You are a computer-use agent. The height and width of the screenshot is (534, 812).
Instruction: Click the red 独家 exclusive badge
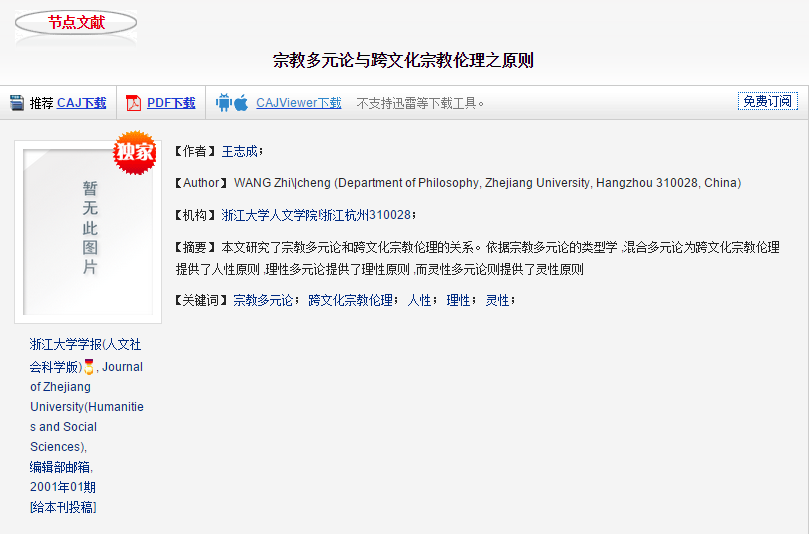click(135, 152)
